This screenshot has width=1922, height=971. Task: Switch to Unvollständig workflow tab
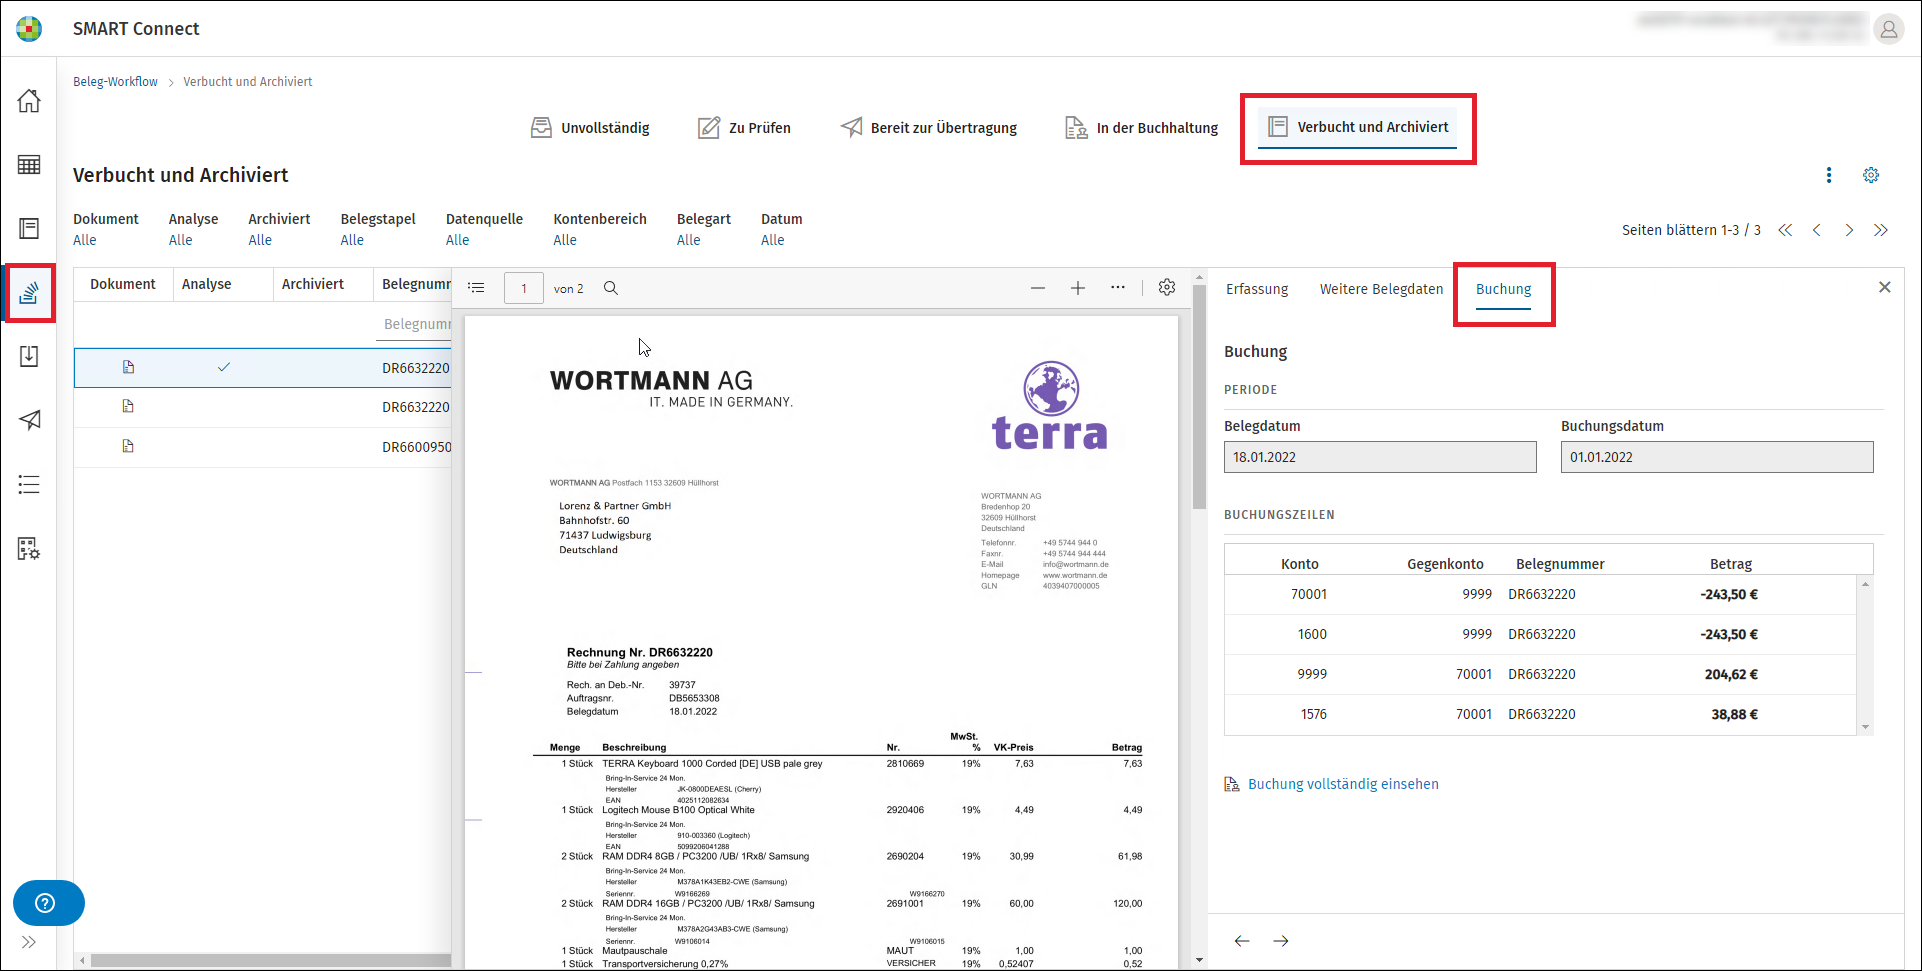click(590, 128)
